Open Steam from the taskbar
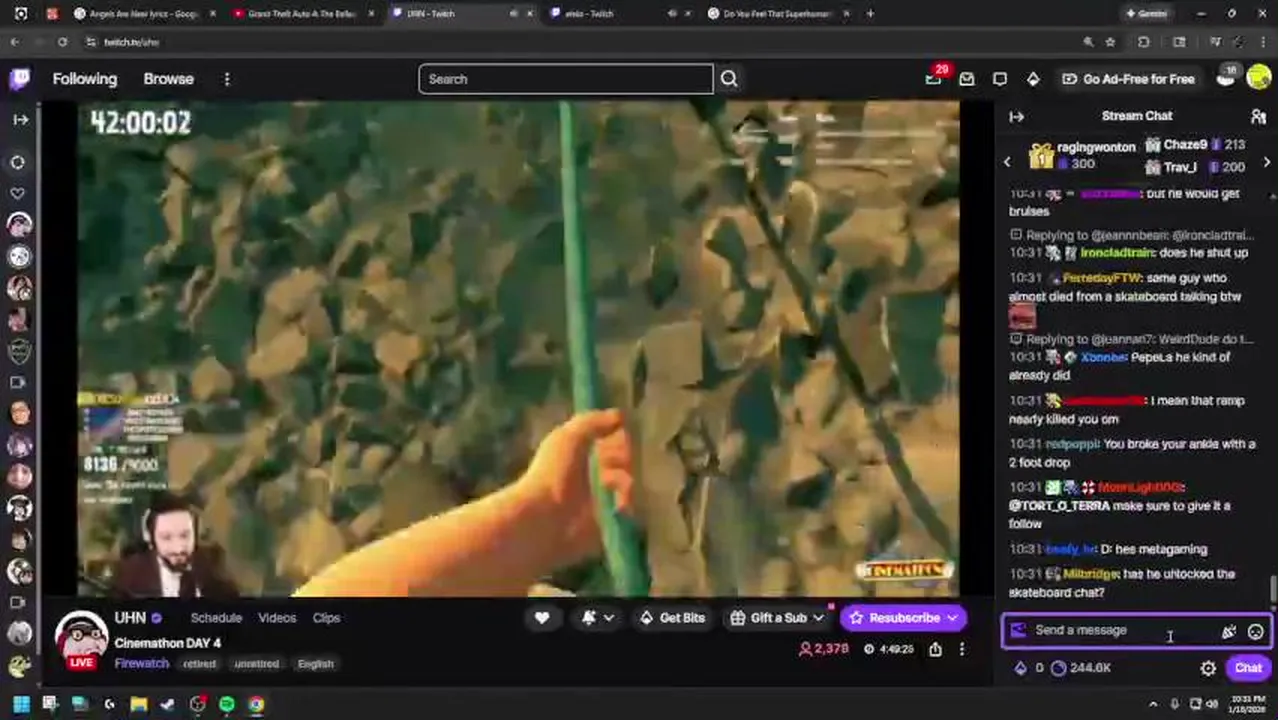 [168, 705]
